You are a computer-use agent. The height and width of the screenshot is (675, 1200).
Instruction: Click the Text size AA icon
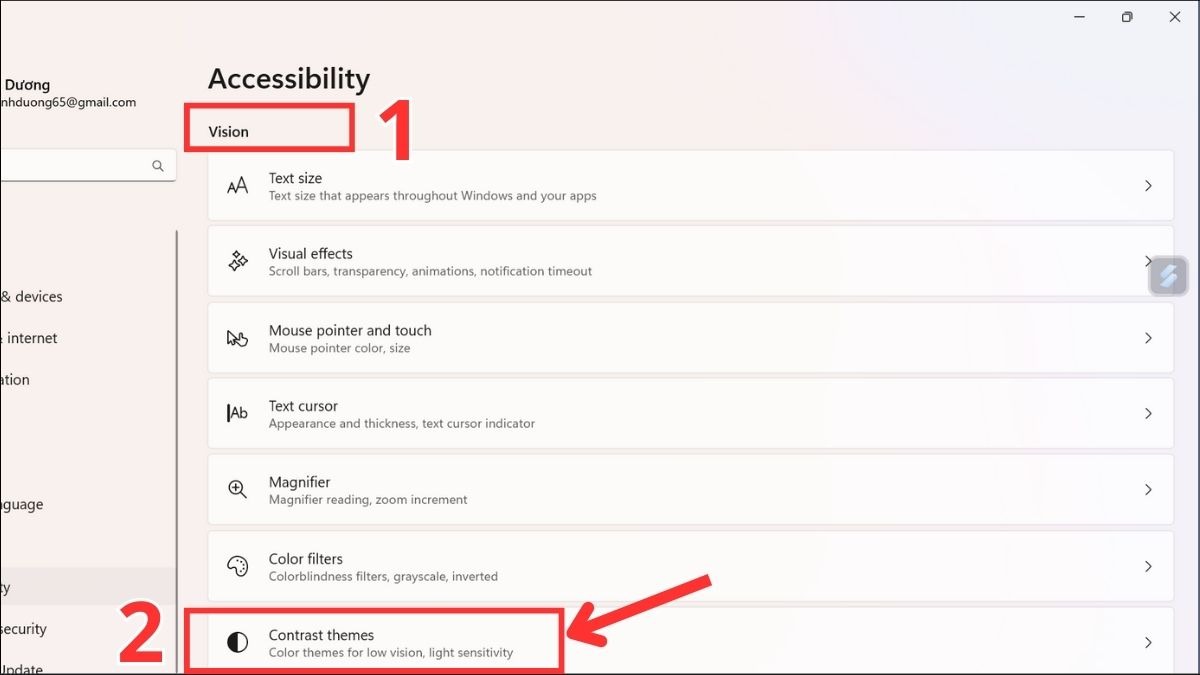click(x=237, y=186)
